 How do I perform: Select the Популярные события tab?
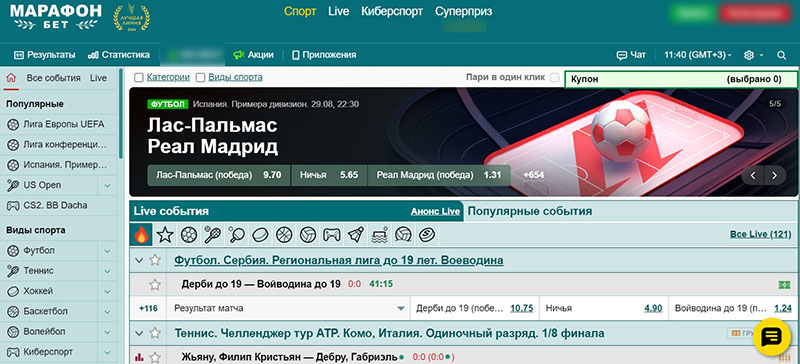(x=530, y=211)
